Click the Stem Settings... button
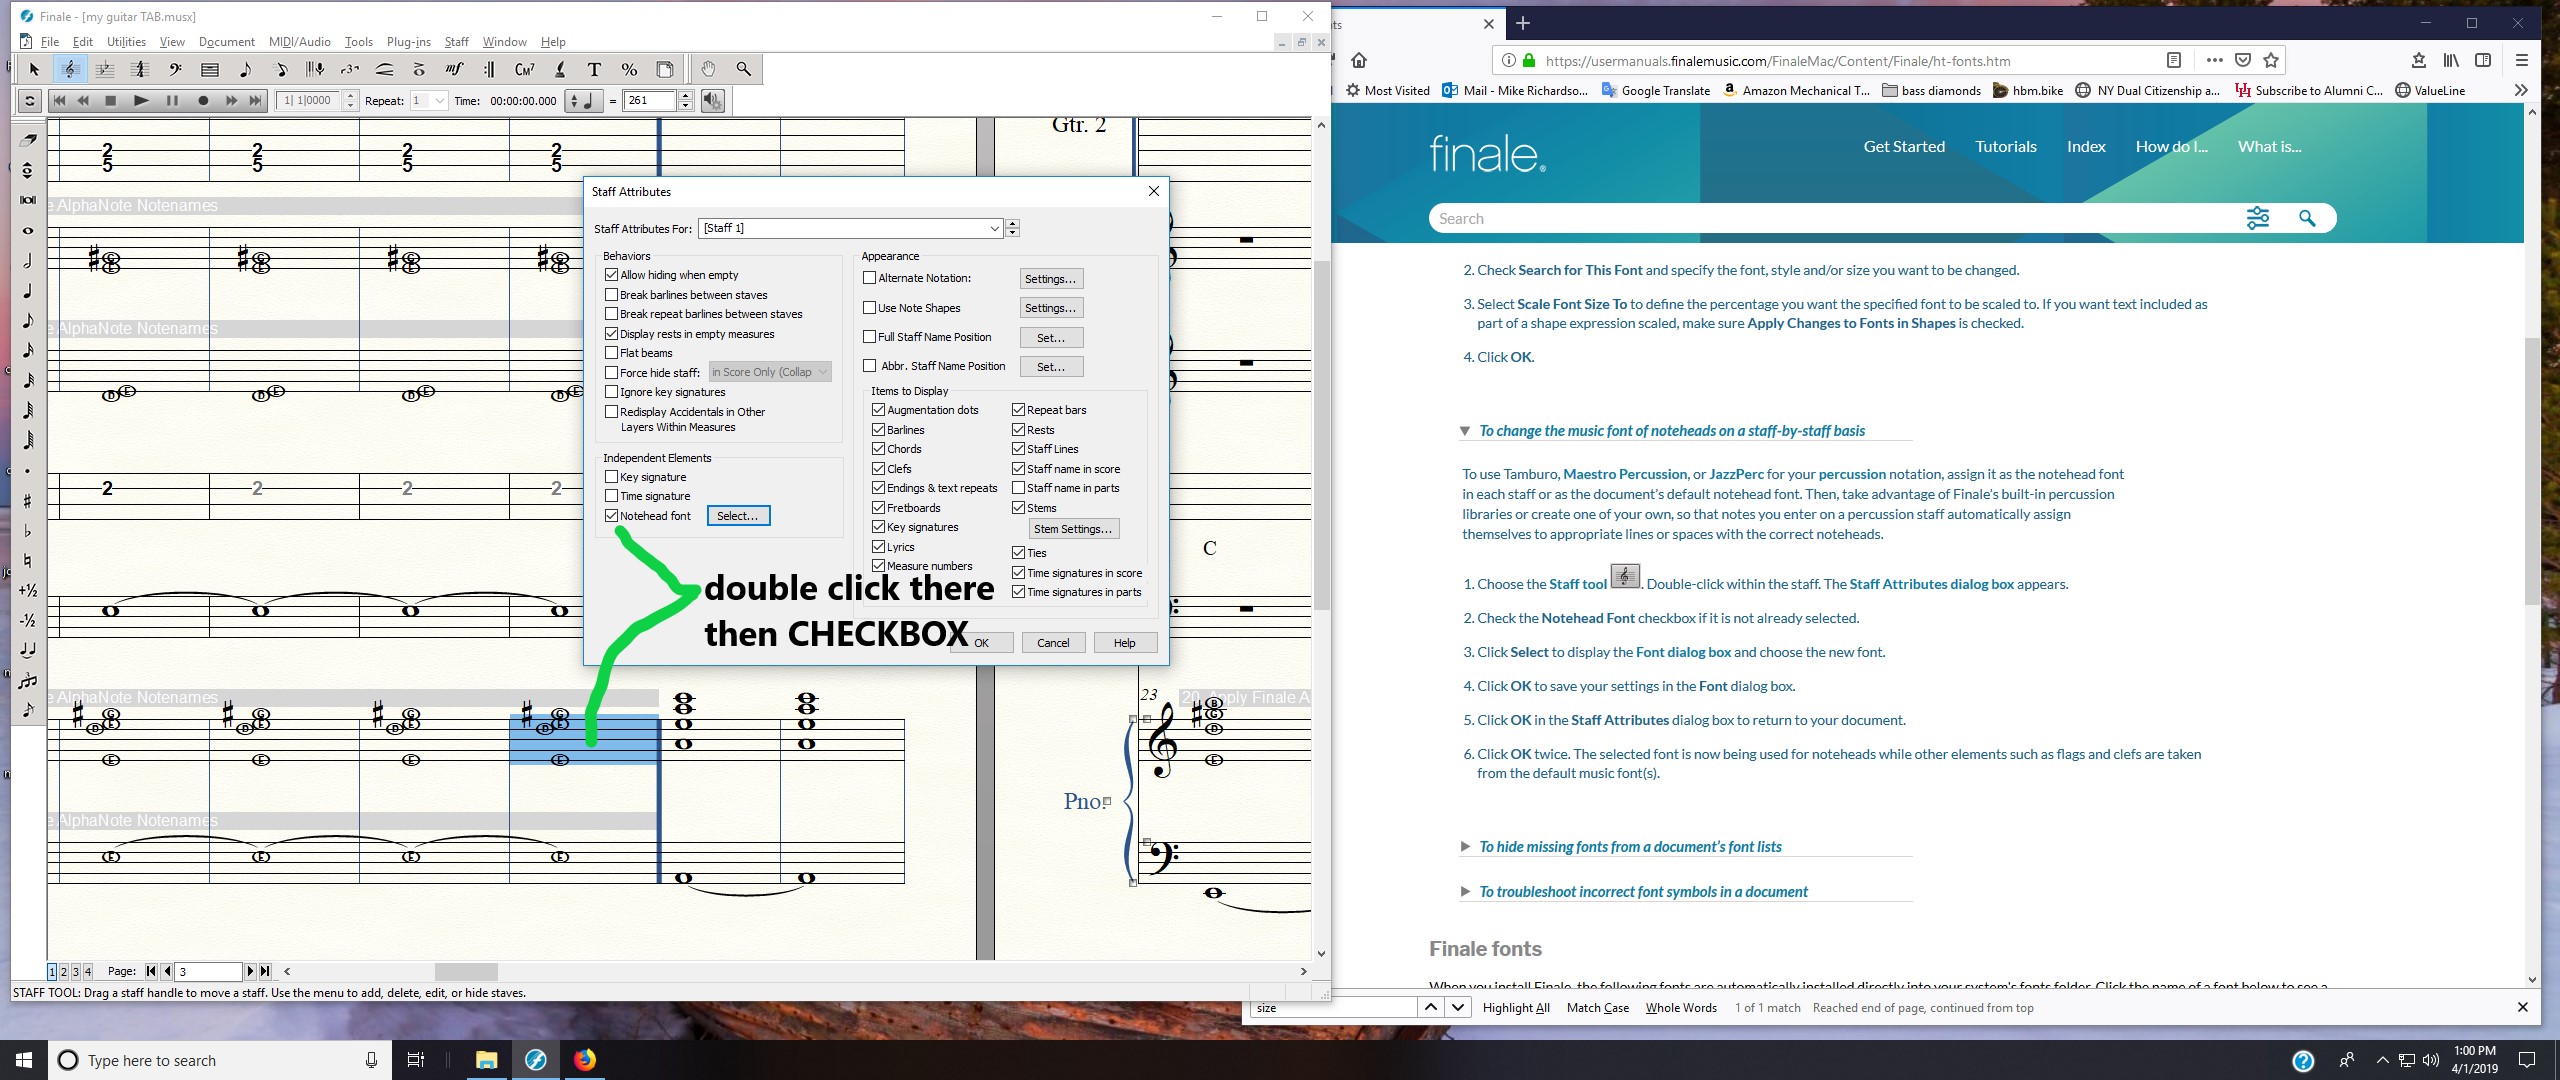2560x1080 pixels. [x=1073, y=529]
